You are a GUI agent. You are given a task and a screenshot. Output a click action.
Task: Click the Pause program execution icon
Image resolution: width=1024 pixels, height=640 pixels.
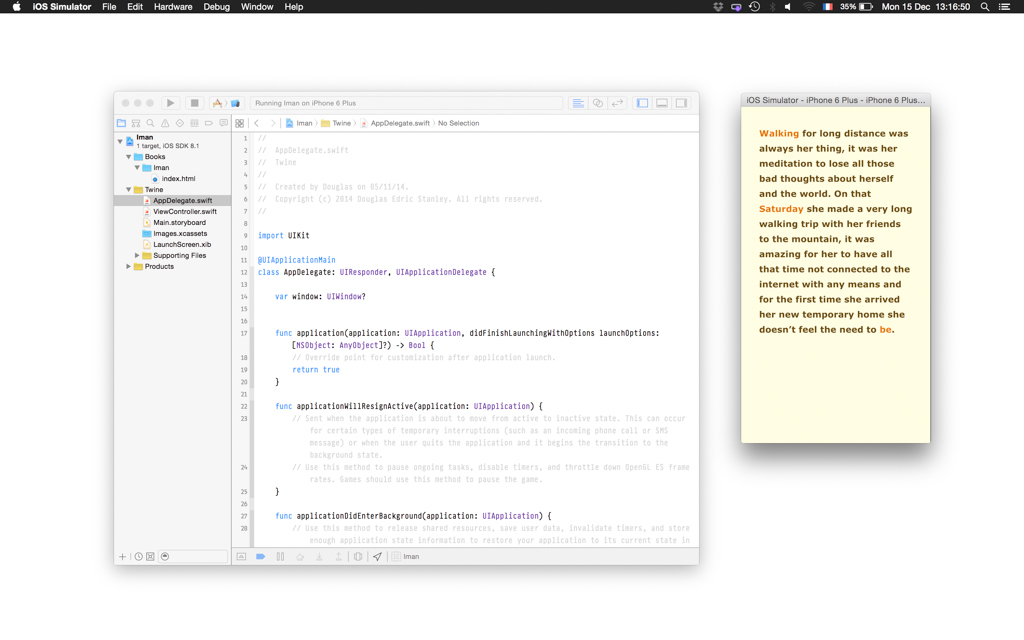click(x=280, y=556)
